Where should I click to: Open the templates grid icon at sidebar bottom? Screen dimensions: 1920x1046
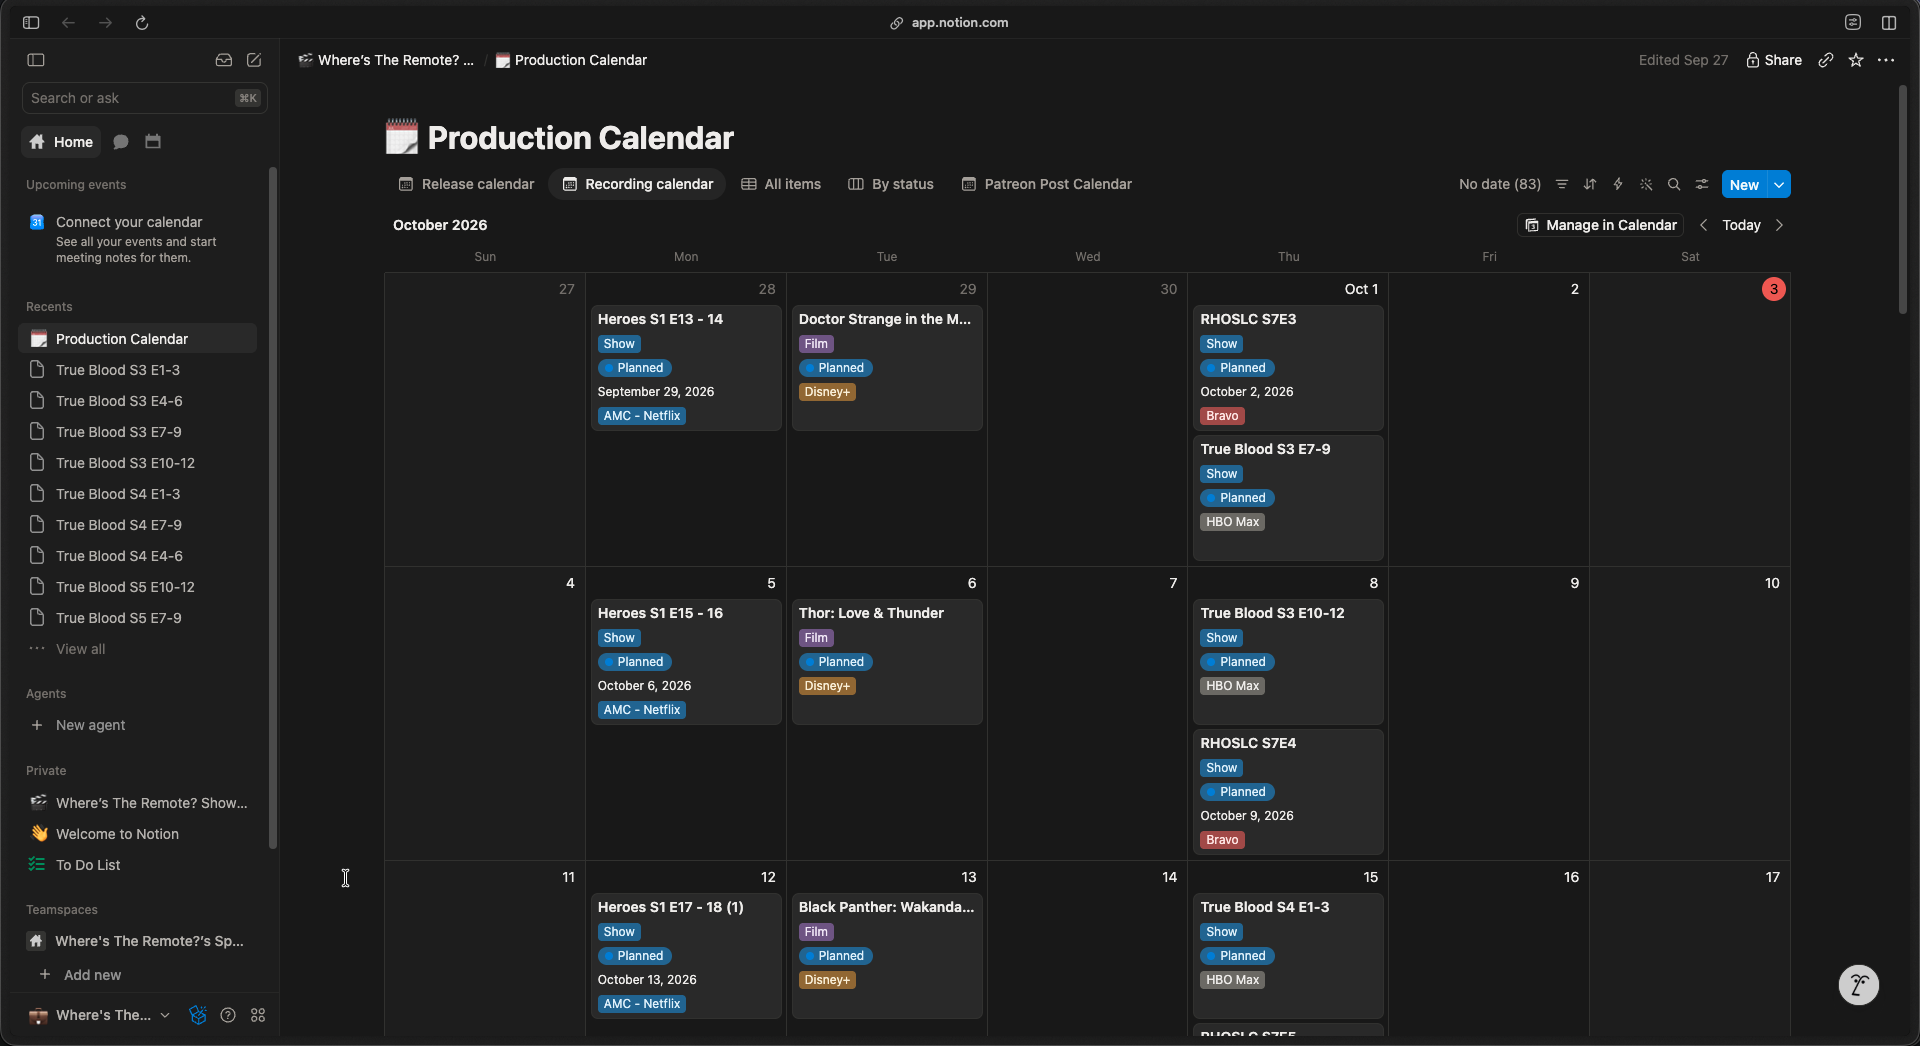pos(258,1015)
